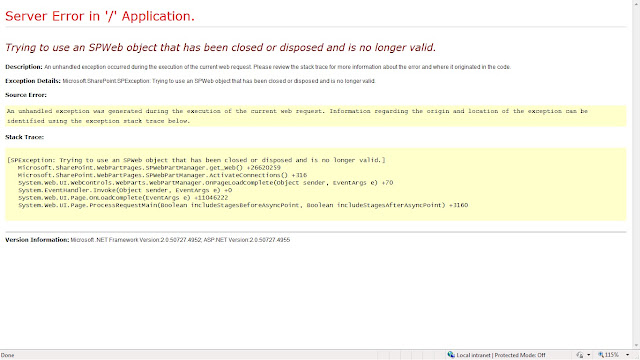Click the 'Page.ProcessRequestMain' stack line
Screen dimensions: 640x360
point(243,205)
